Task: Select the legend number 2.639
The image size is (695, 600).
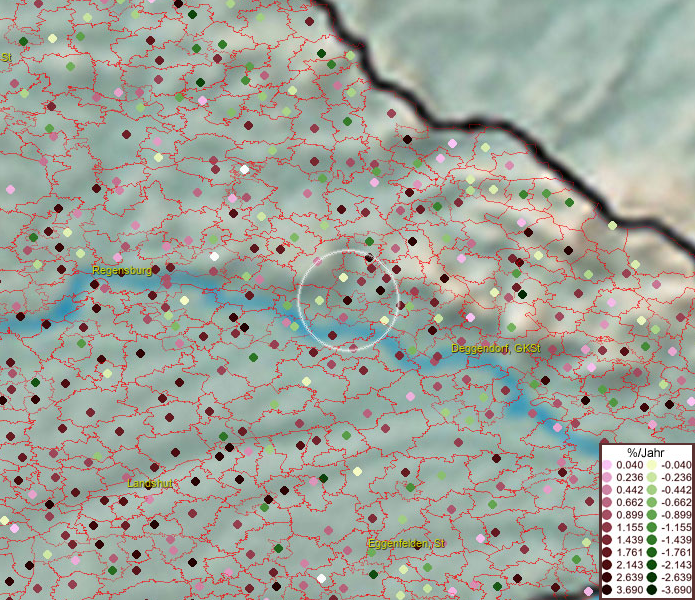Action: point(630,577)
